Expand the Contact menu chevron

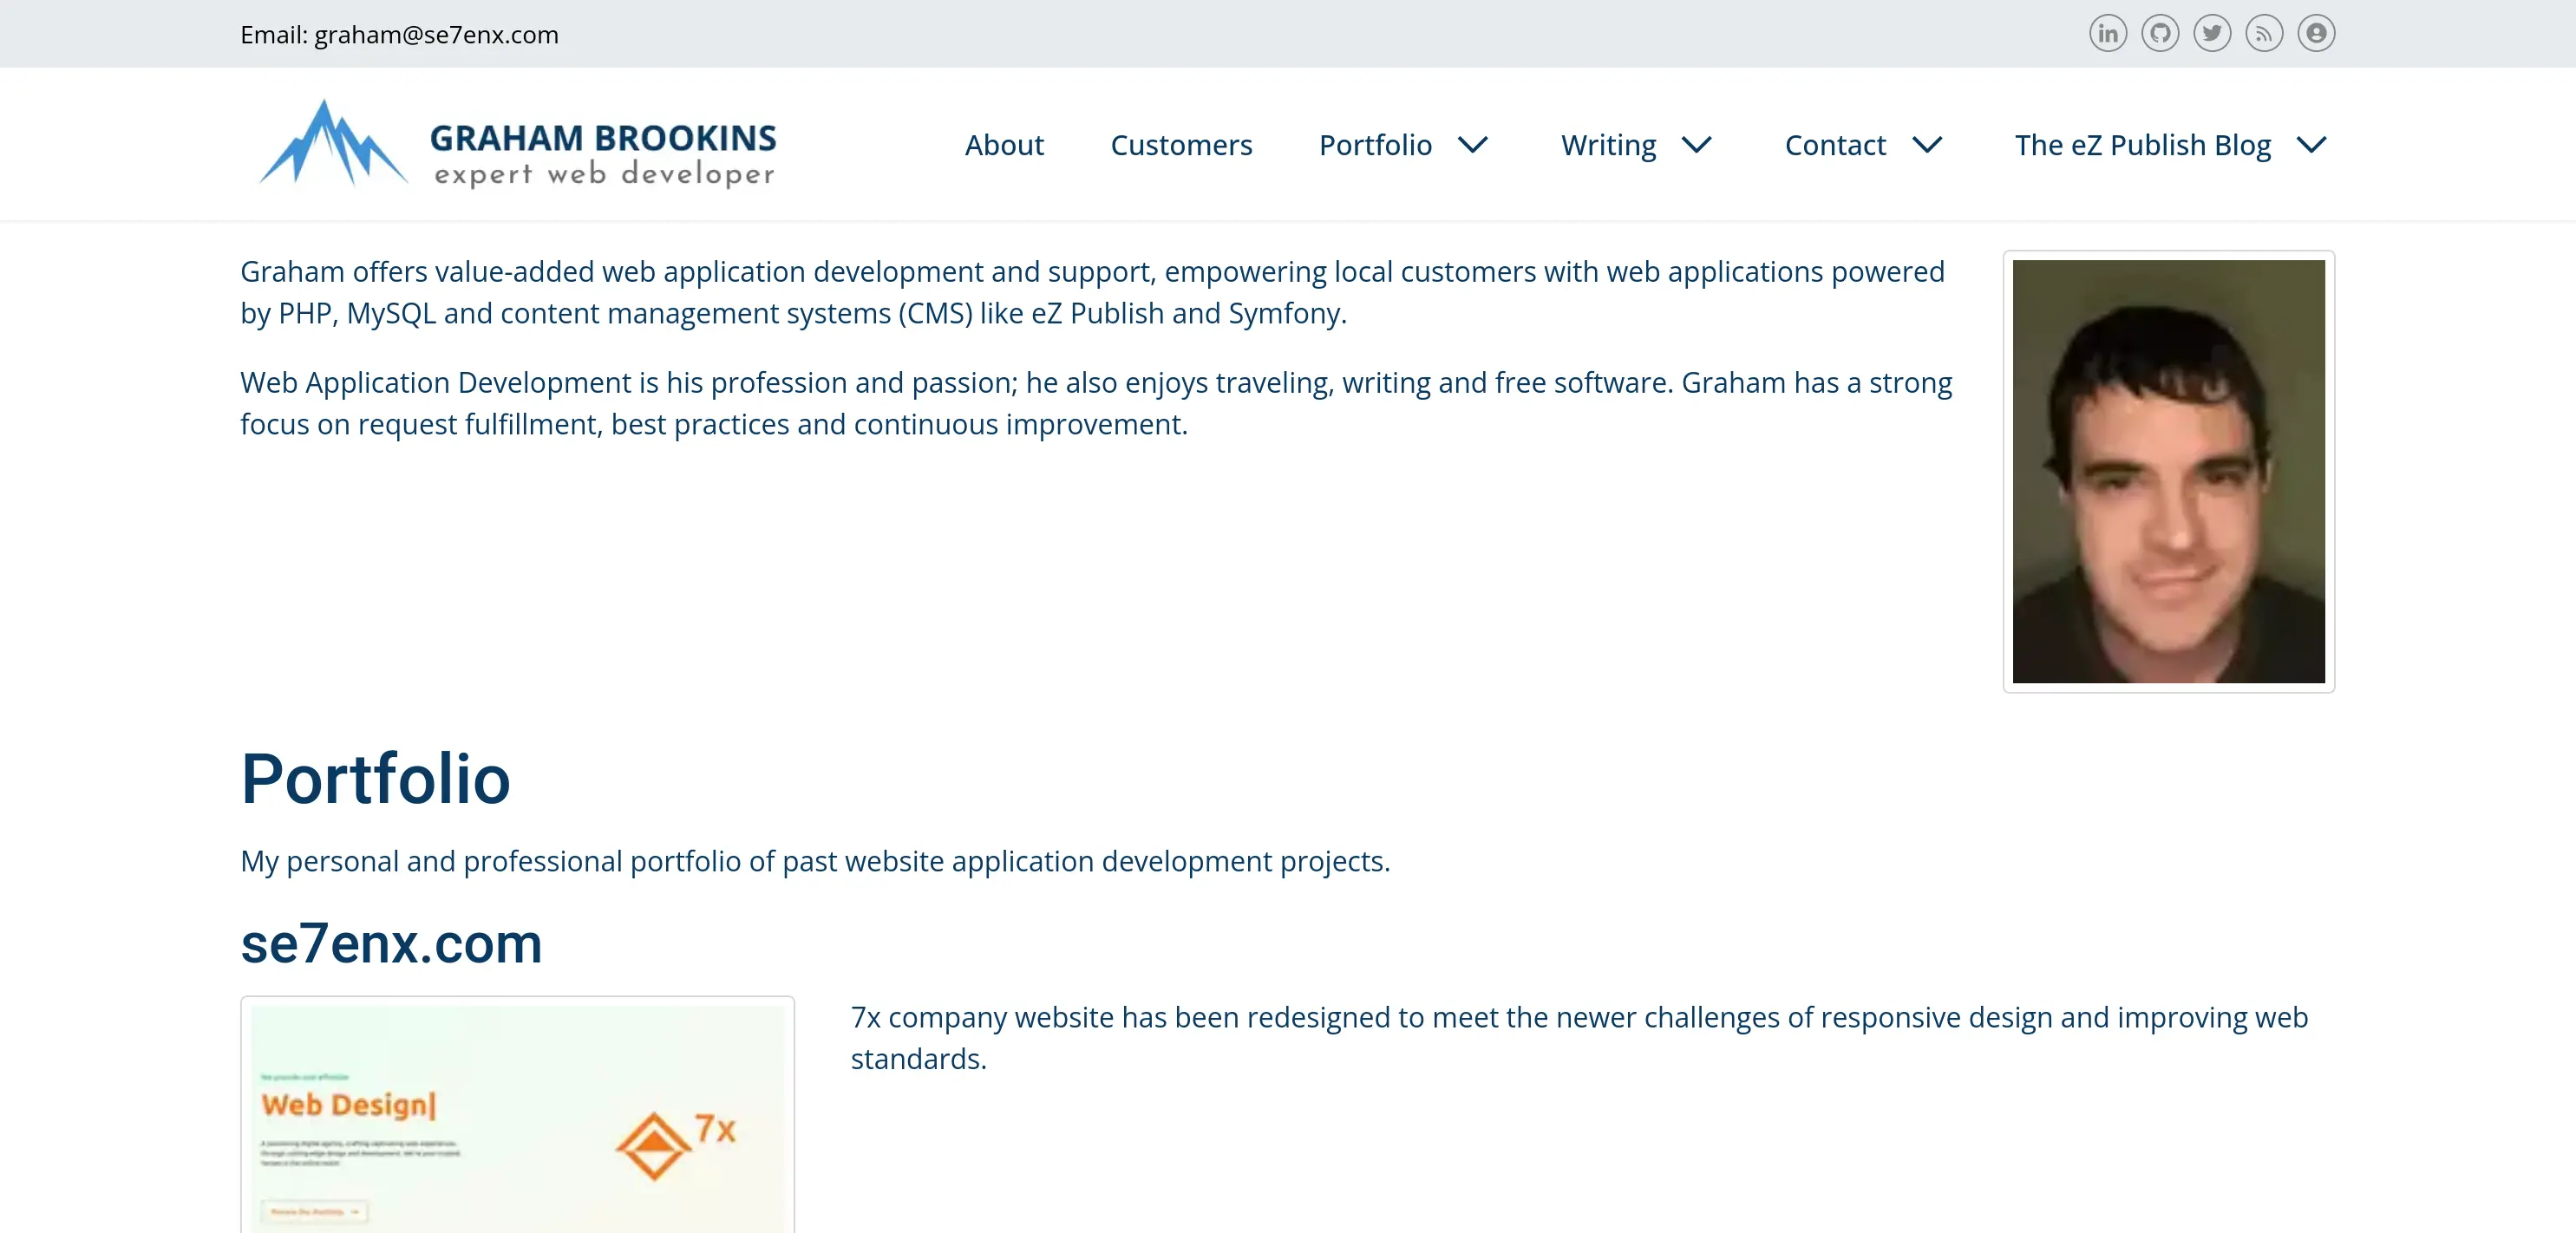click(1927, 145)
